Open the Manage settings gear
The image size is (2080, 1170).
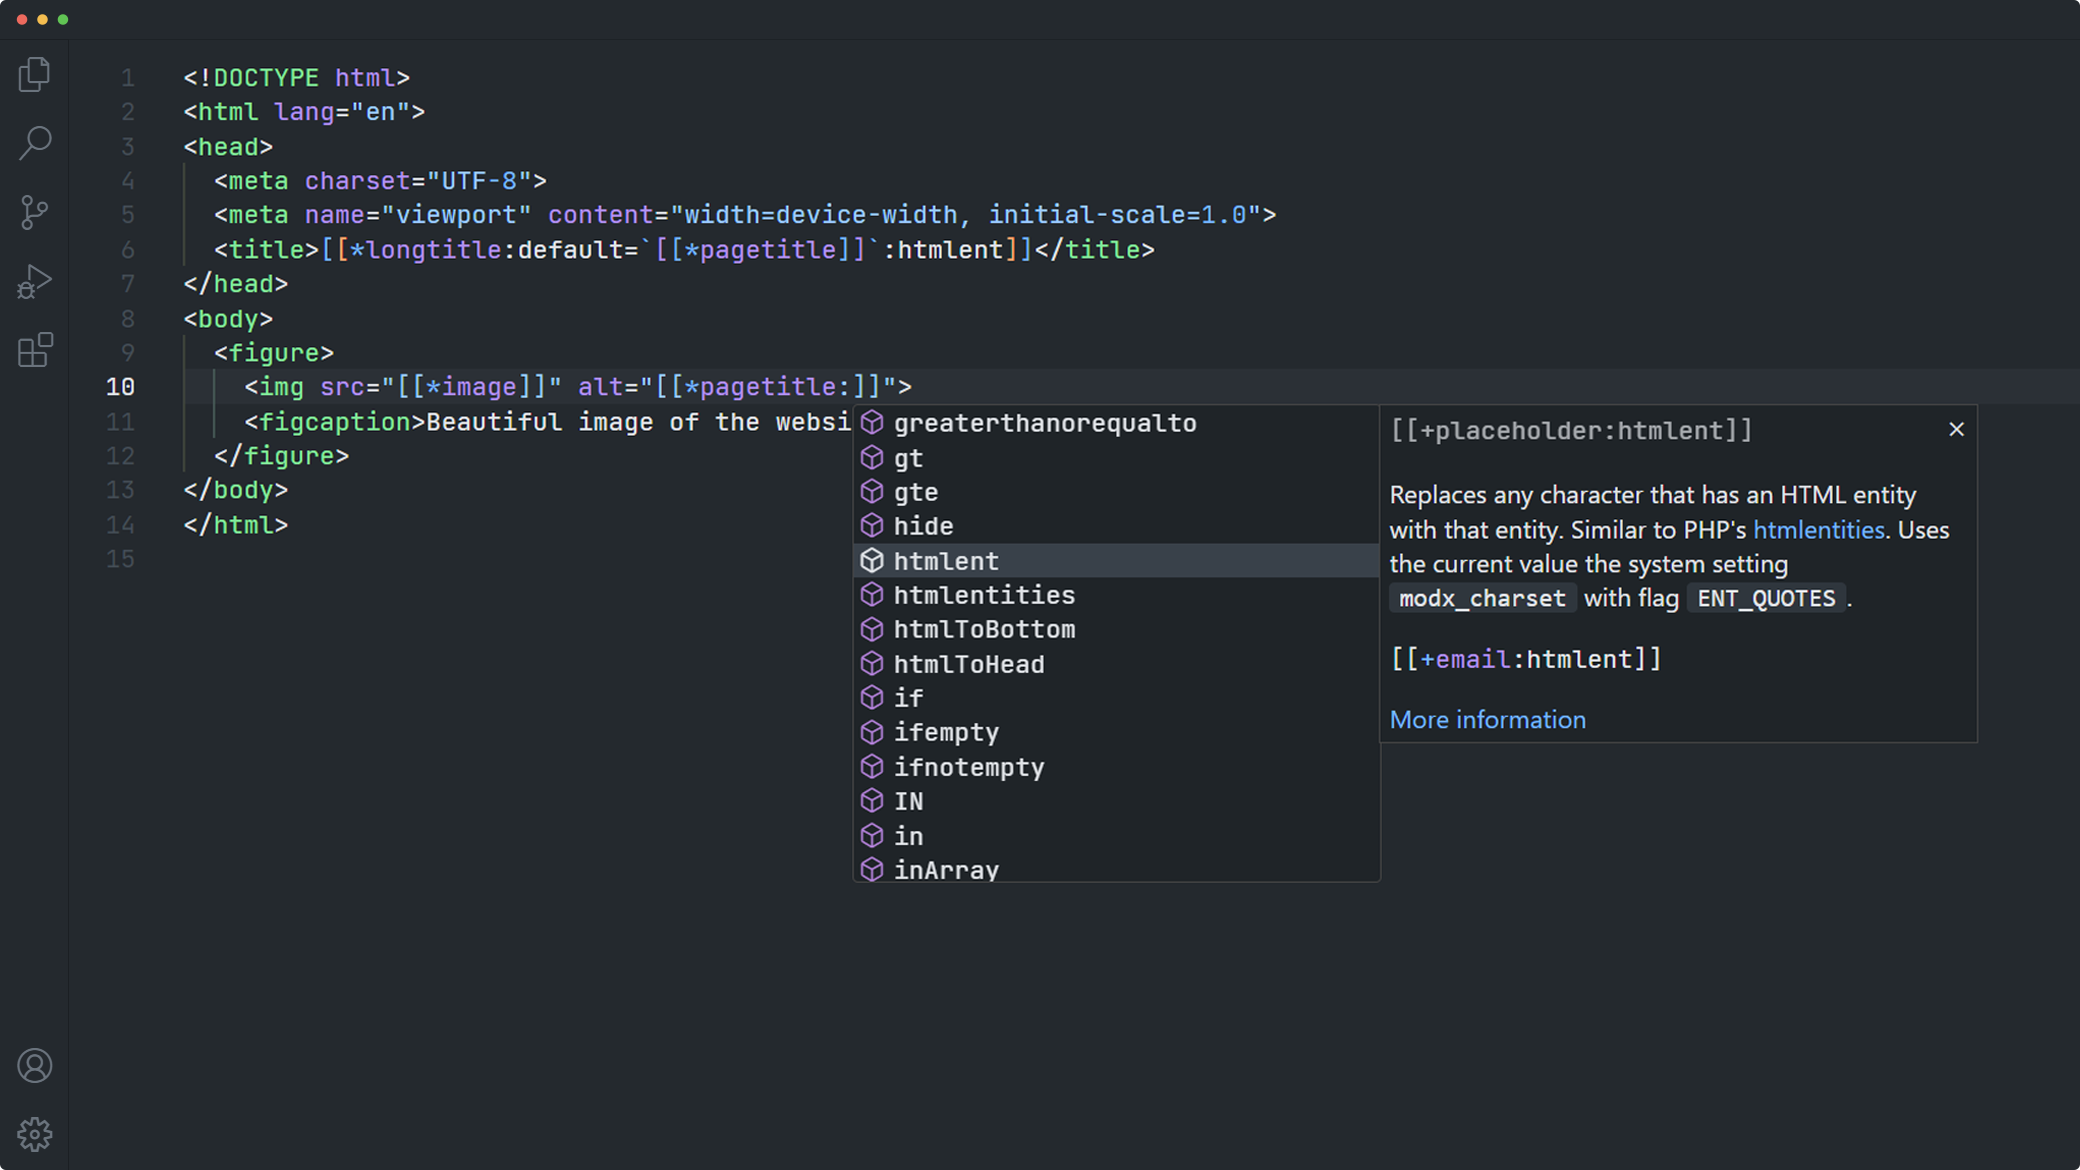tap(35, 1134)
